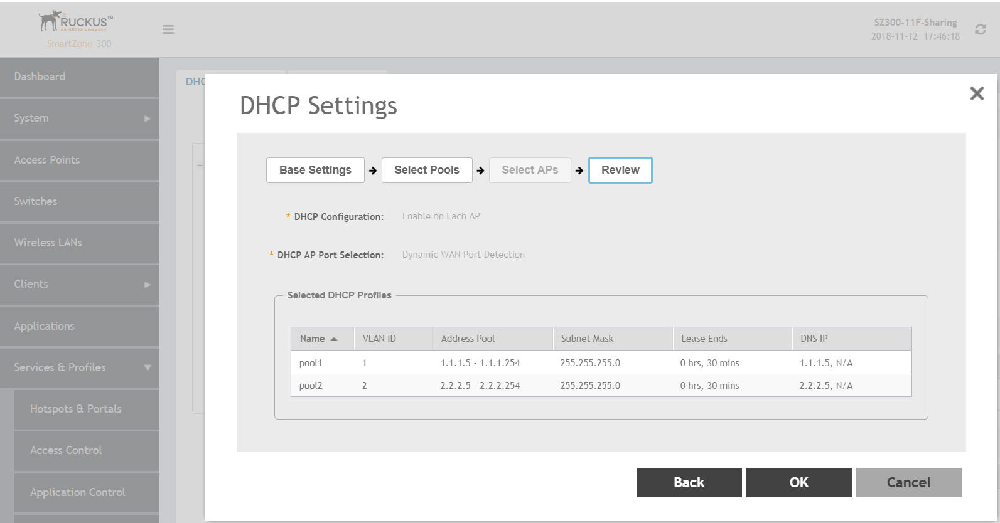
Task: Switch to the Select Pools step
Action: [426, 170]
